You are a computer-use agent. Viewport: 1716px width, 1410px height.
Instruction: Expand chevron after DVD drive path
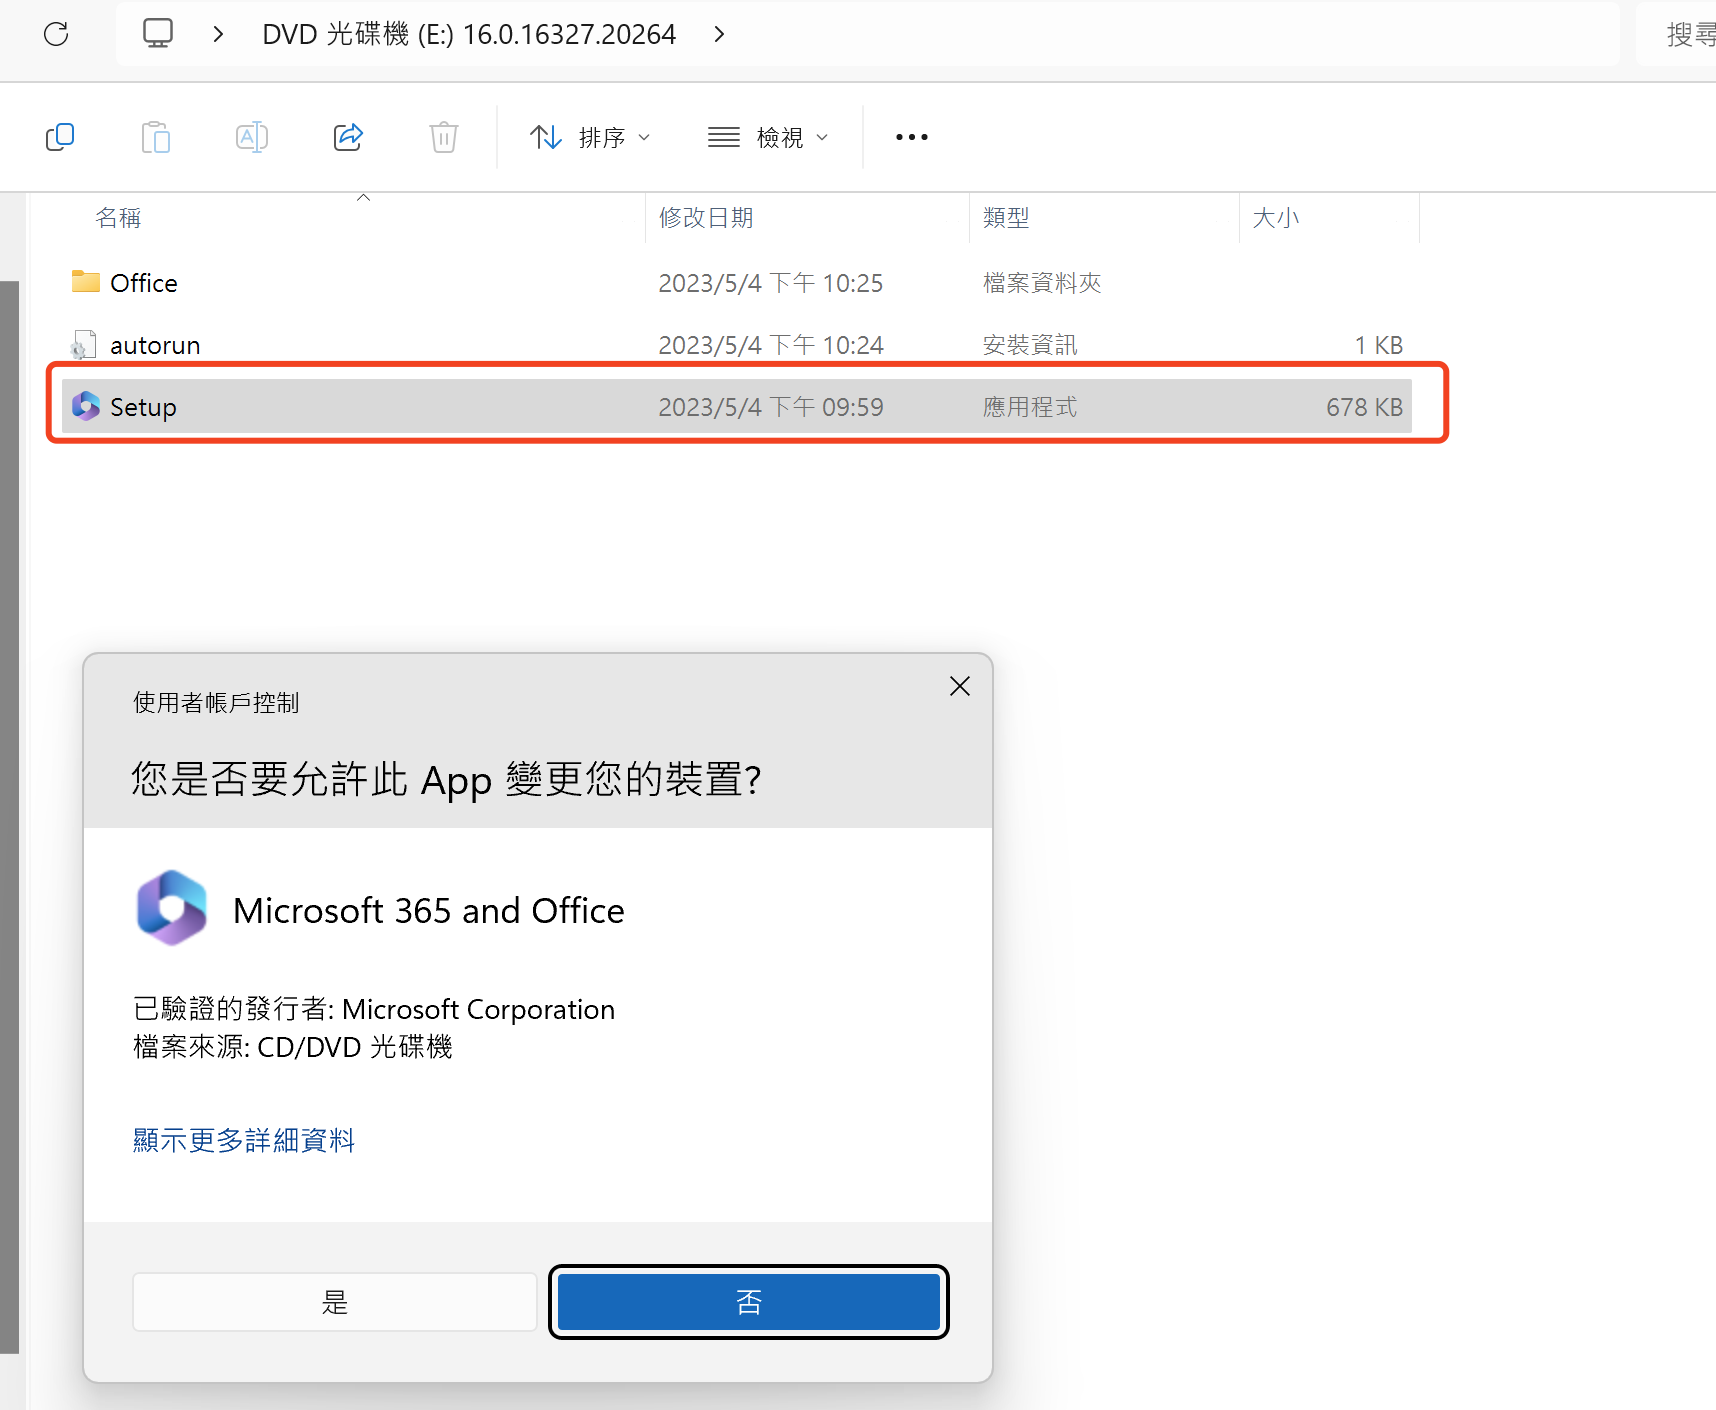coord(719,34)
